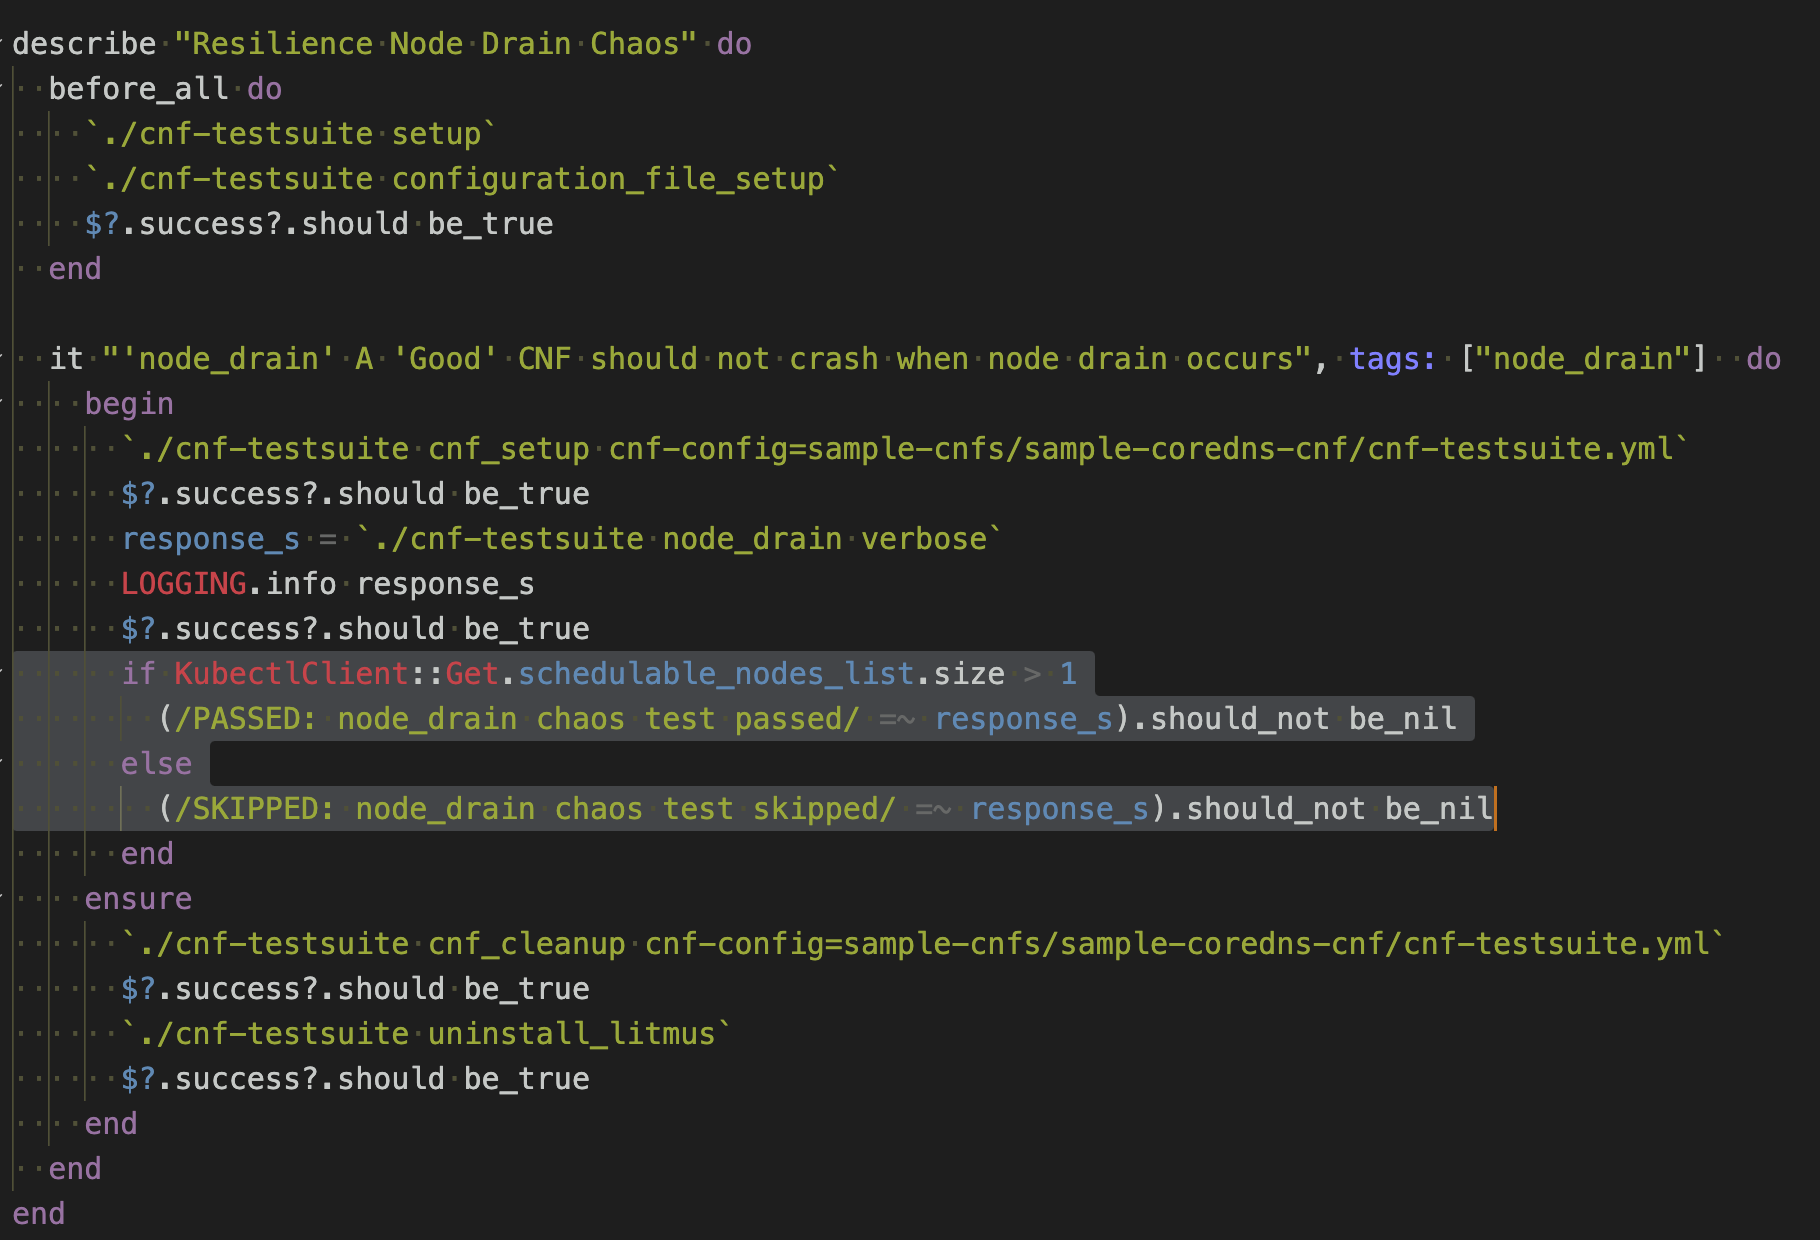Click the number '1' in the comparison
The image size is (1820, 1240).
click(1069, 674)
